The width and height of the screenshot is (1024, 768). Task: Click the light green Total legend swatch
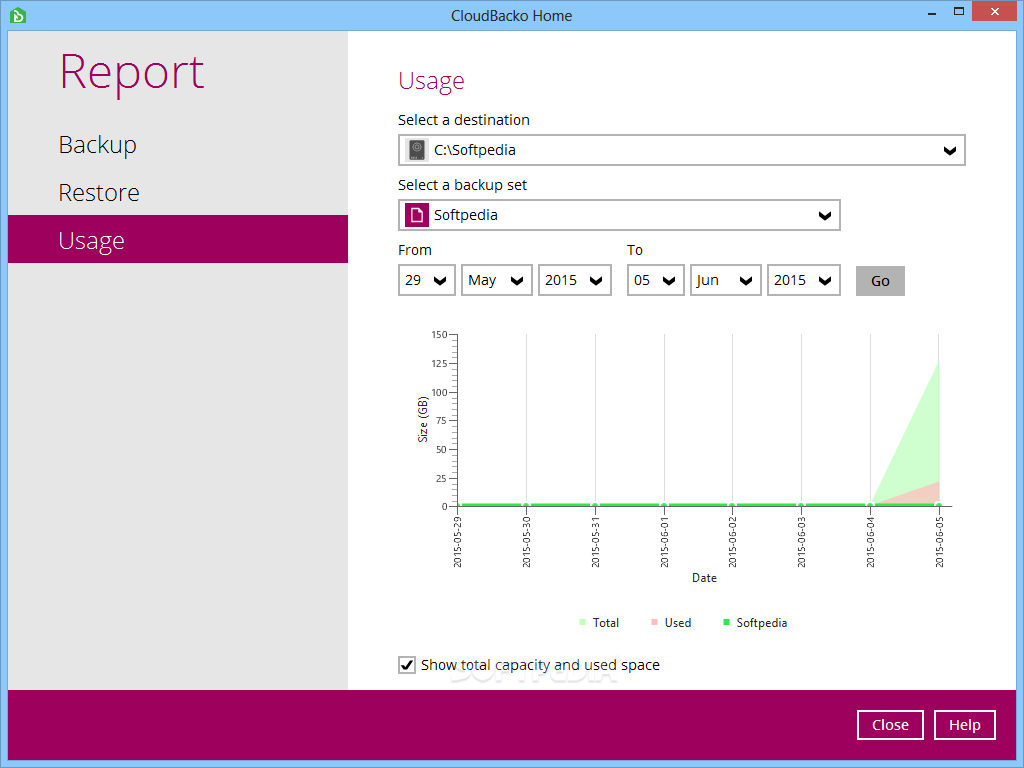point(583,622)
